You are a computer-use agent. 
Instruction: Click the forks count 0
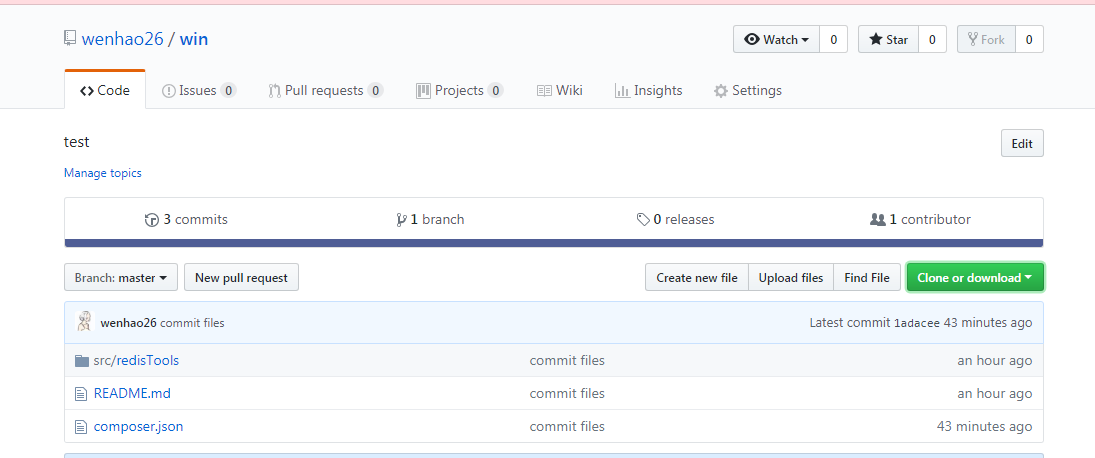click(x=1029, y=40)
